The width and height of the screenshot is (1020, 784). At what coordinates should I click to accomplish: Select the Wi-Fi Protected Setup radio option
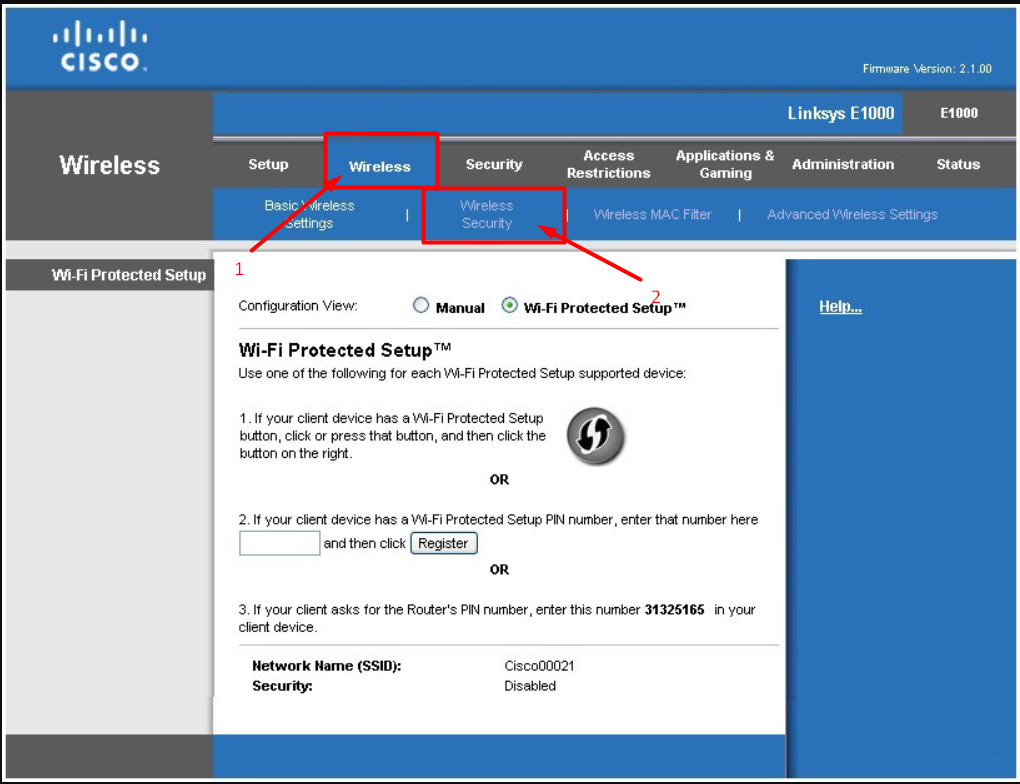coord(510,307)
